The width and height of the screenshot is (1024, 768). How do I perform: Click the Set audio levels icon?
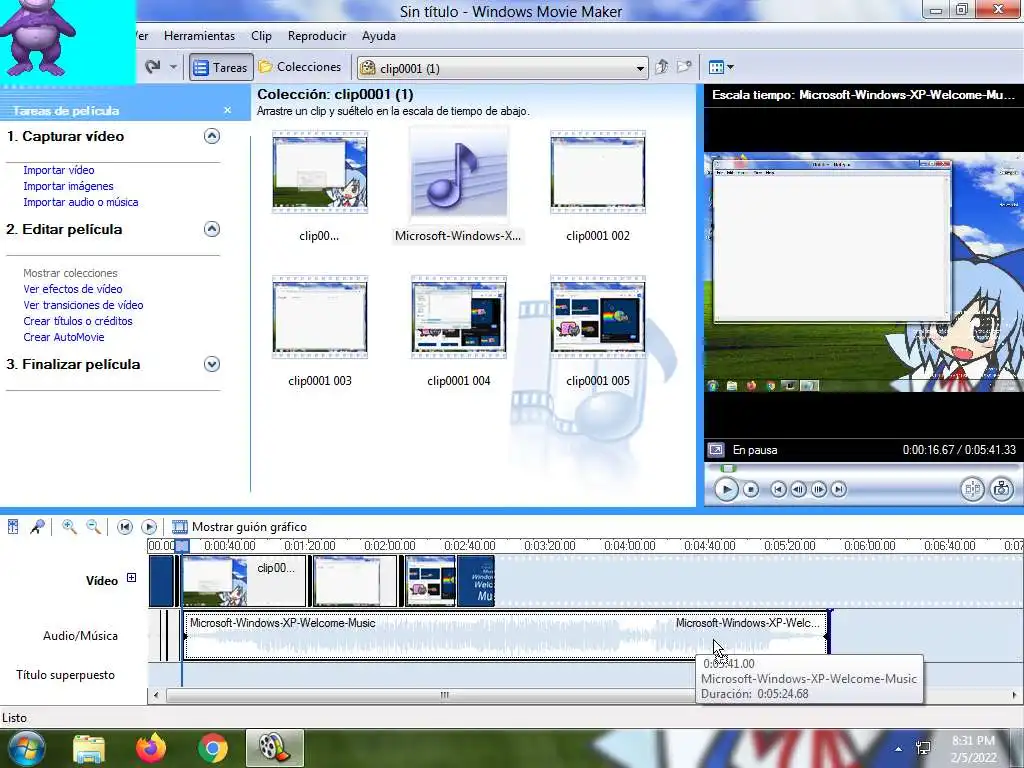(x=13, y=526)
